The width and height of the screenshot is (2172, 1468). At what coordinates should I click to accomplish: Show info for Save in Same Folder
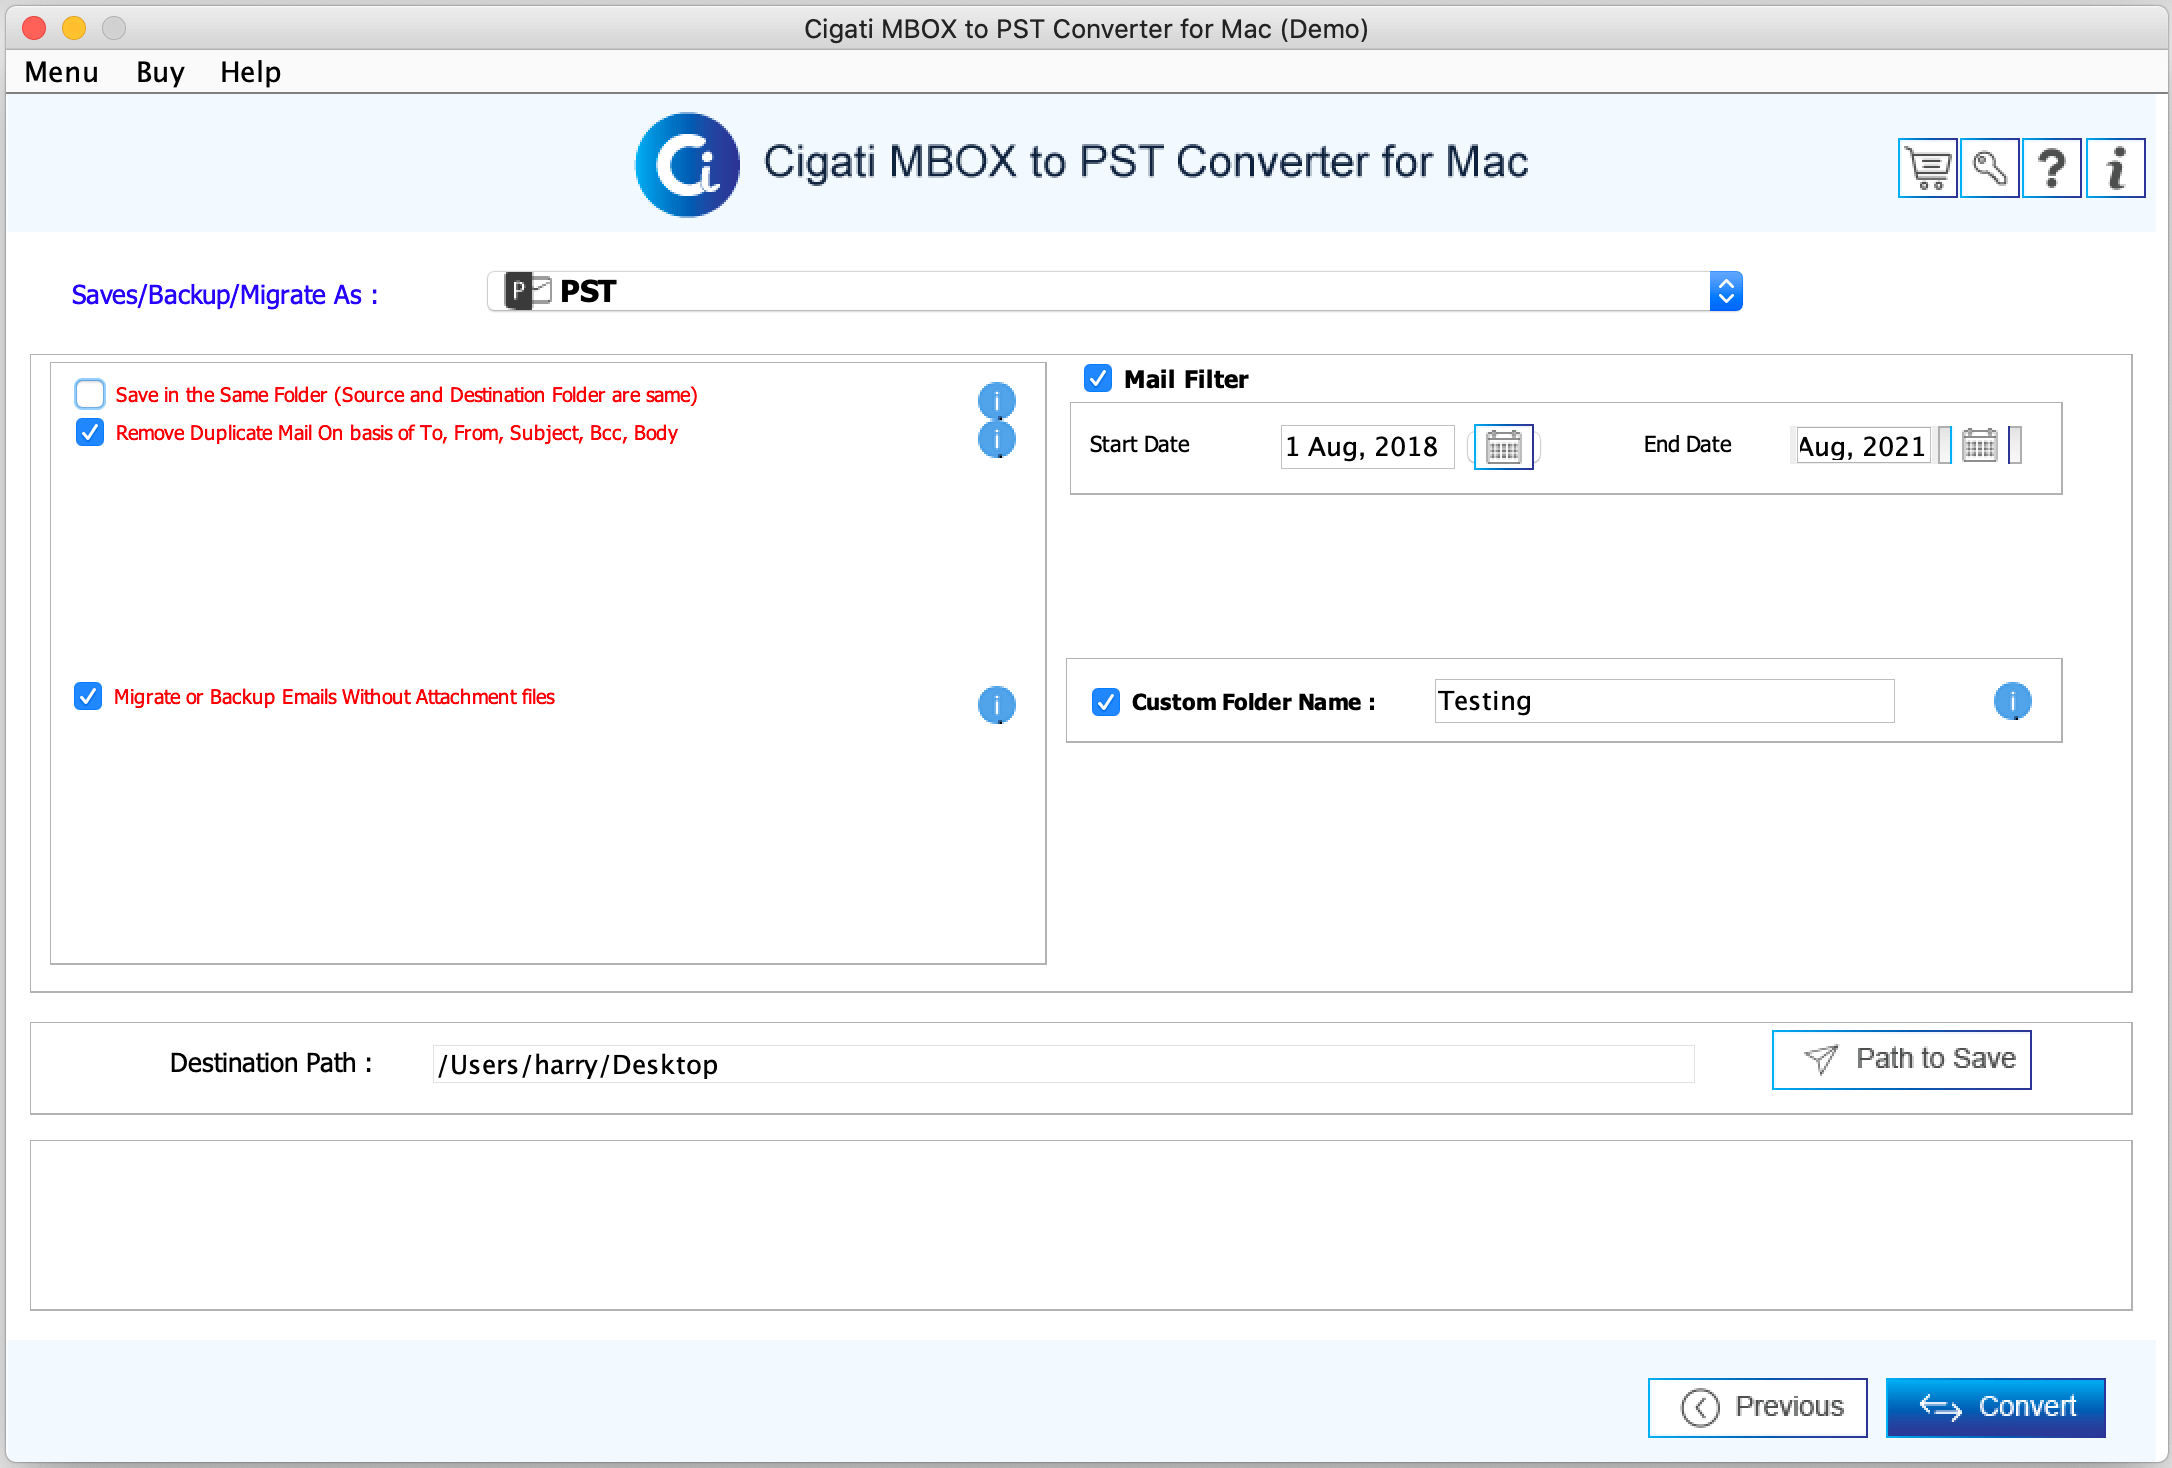click(996, 401)
